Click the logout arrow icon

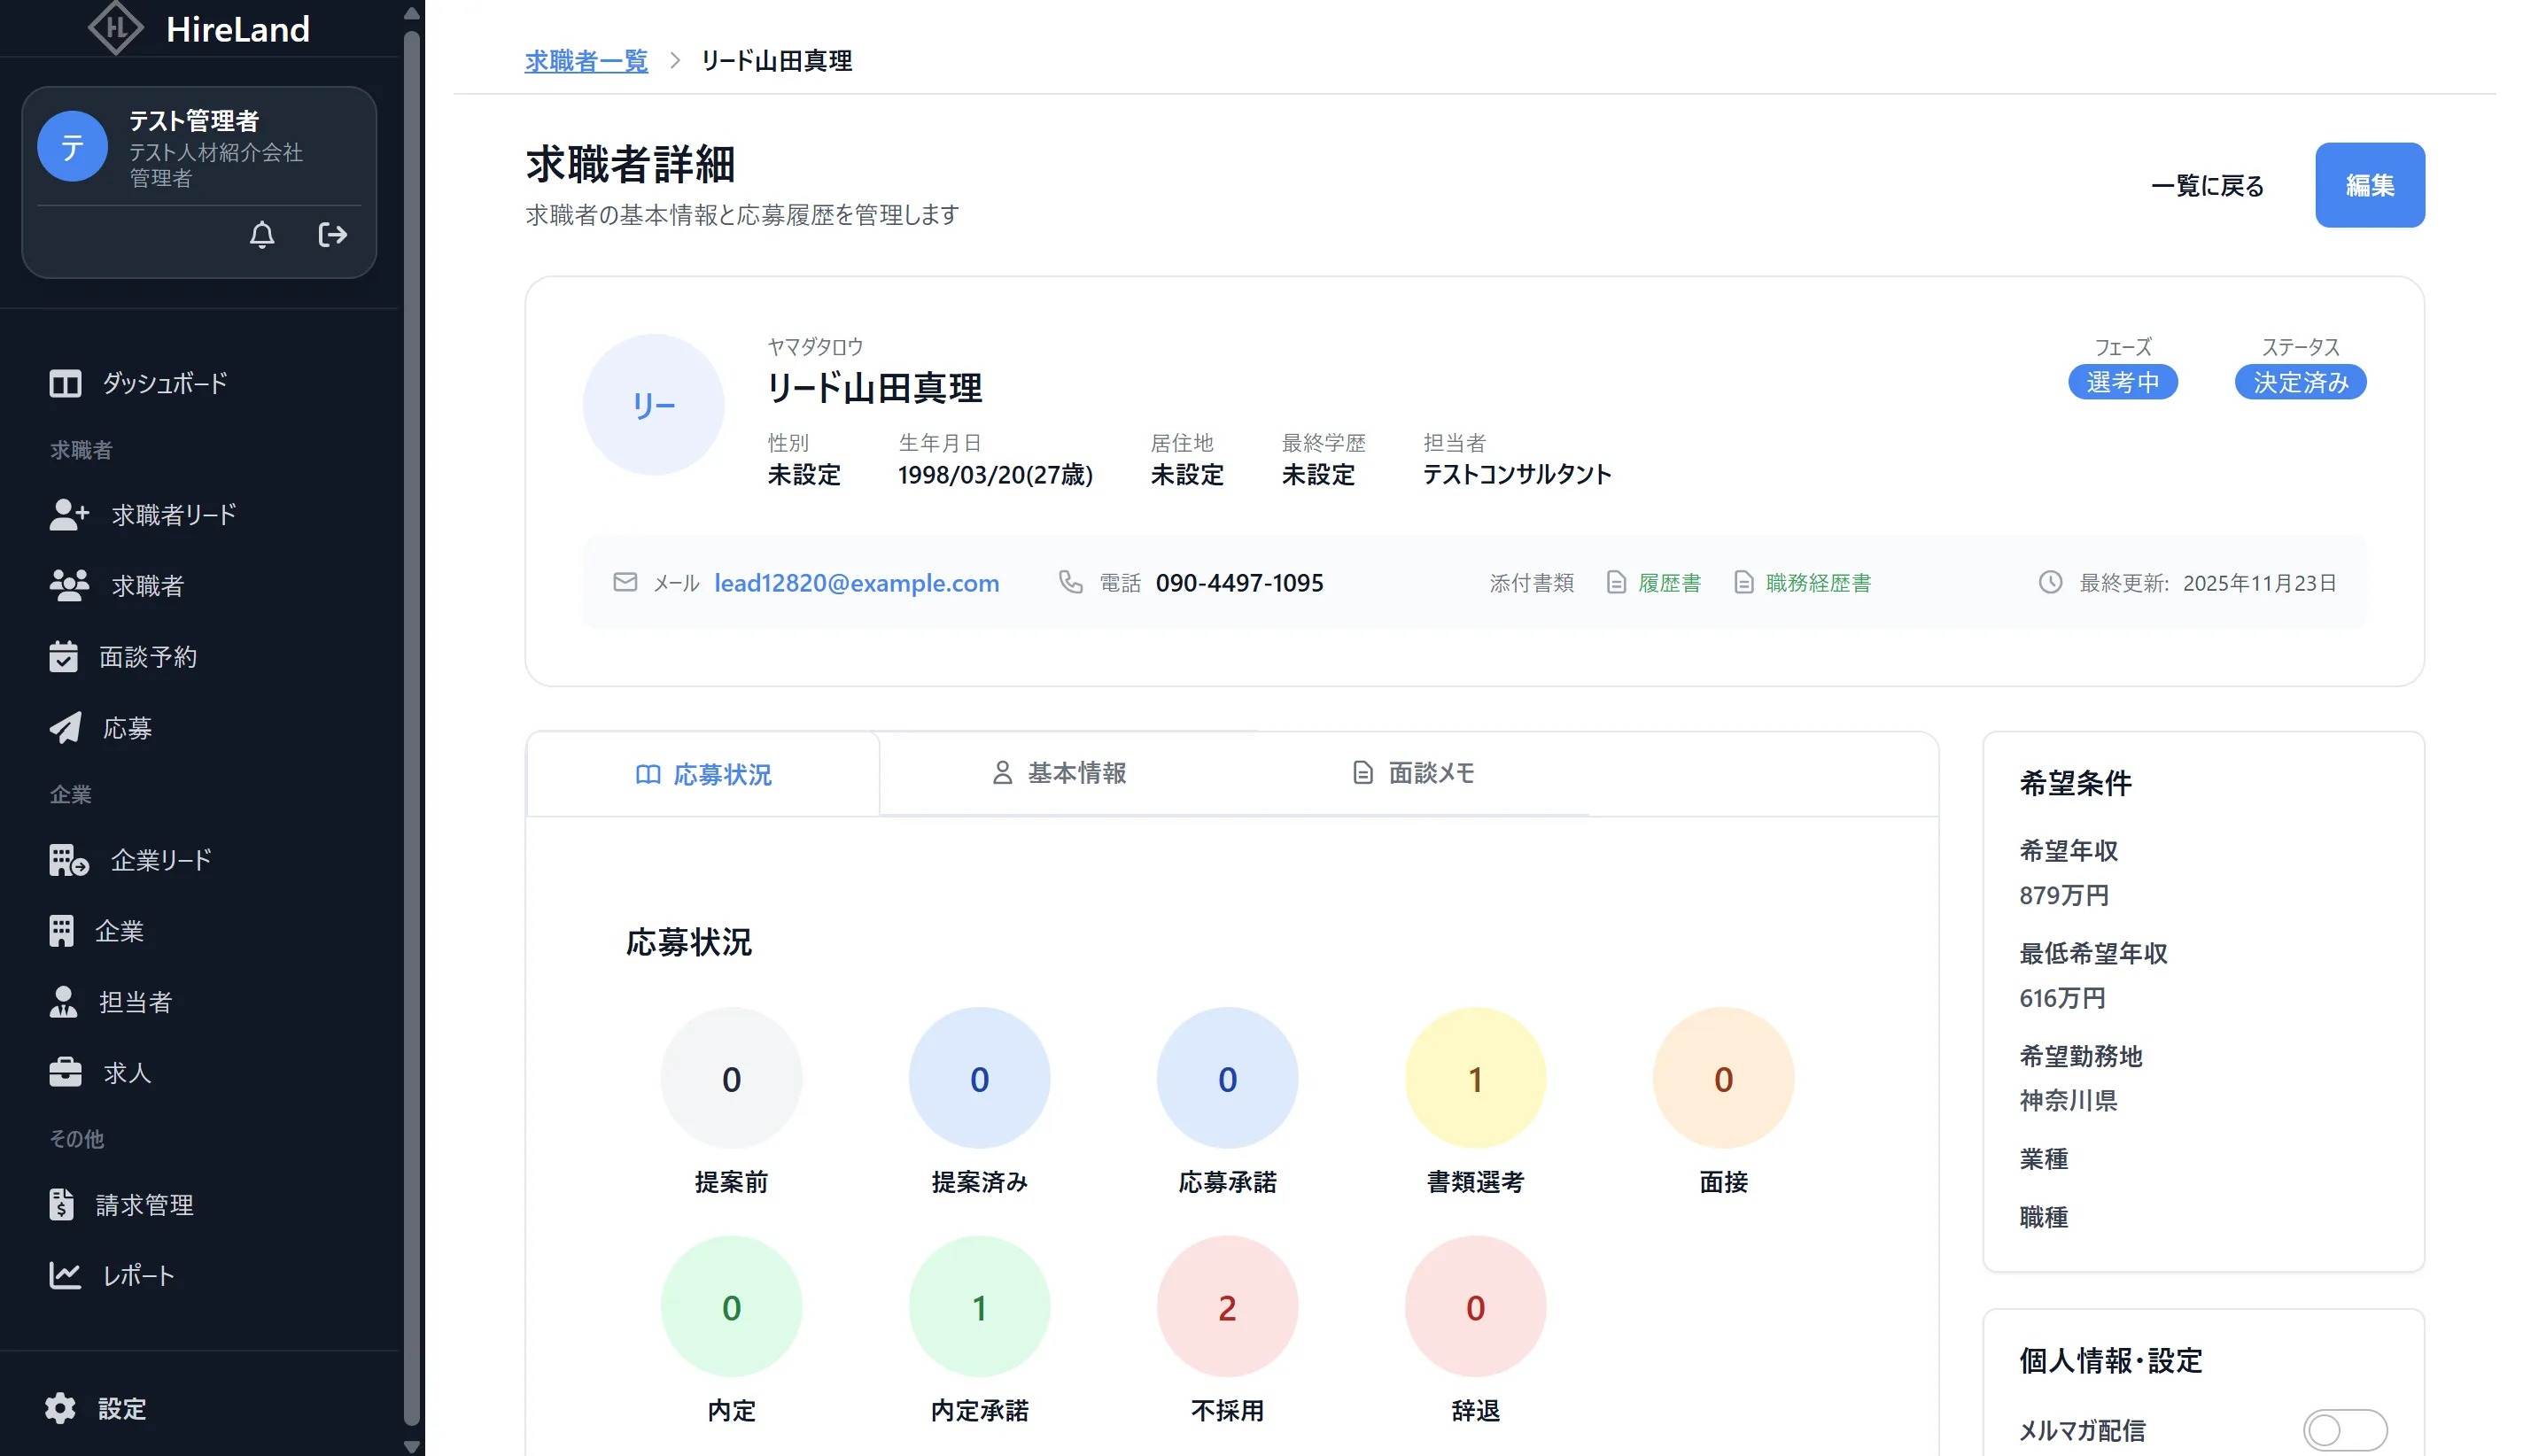tap(332, 235)
